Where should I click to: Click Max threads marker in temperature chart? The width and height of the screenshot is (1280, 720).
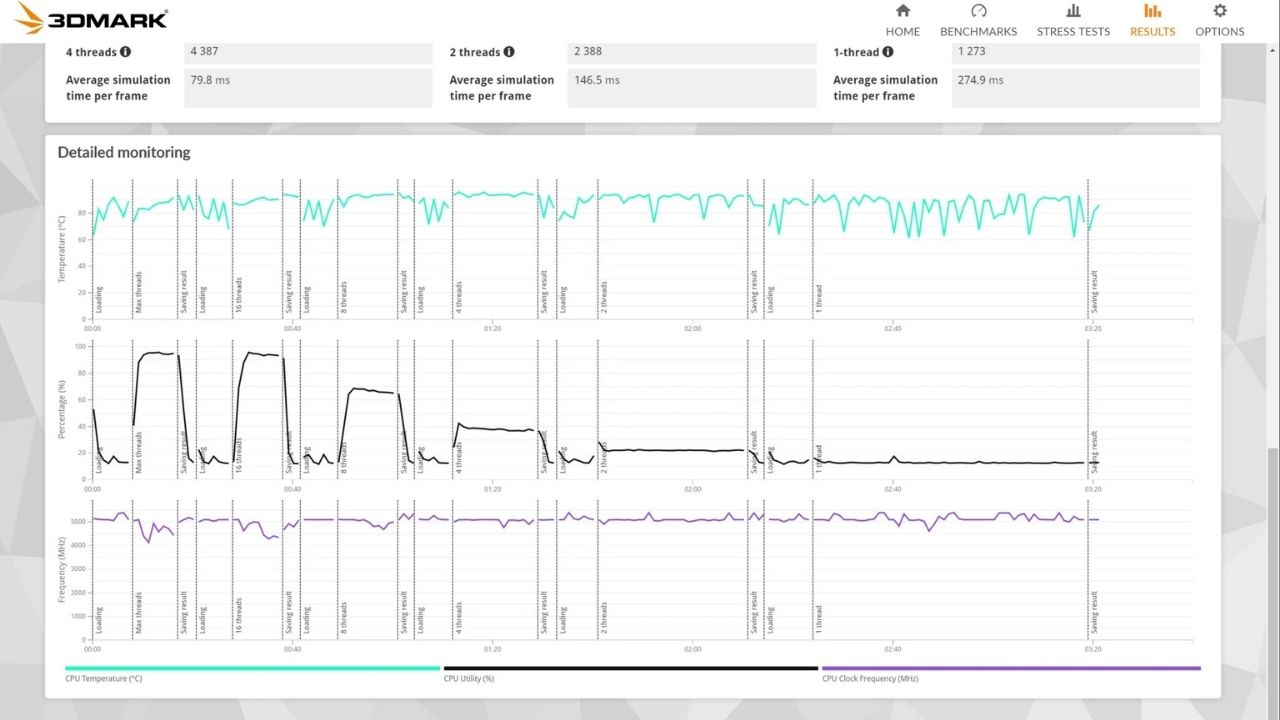tap(139, 290)
